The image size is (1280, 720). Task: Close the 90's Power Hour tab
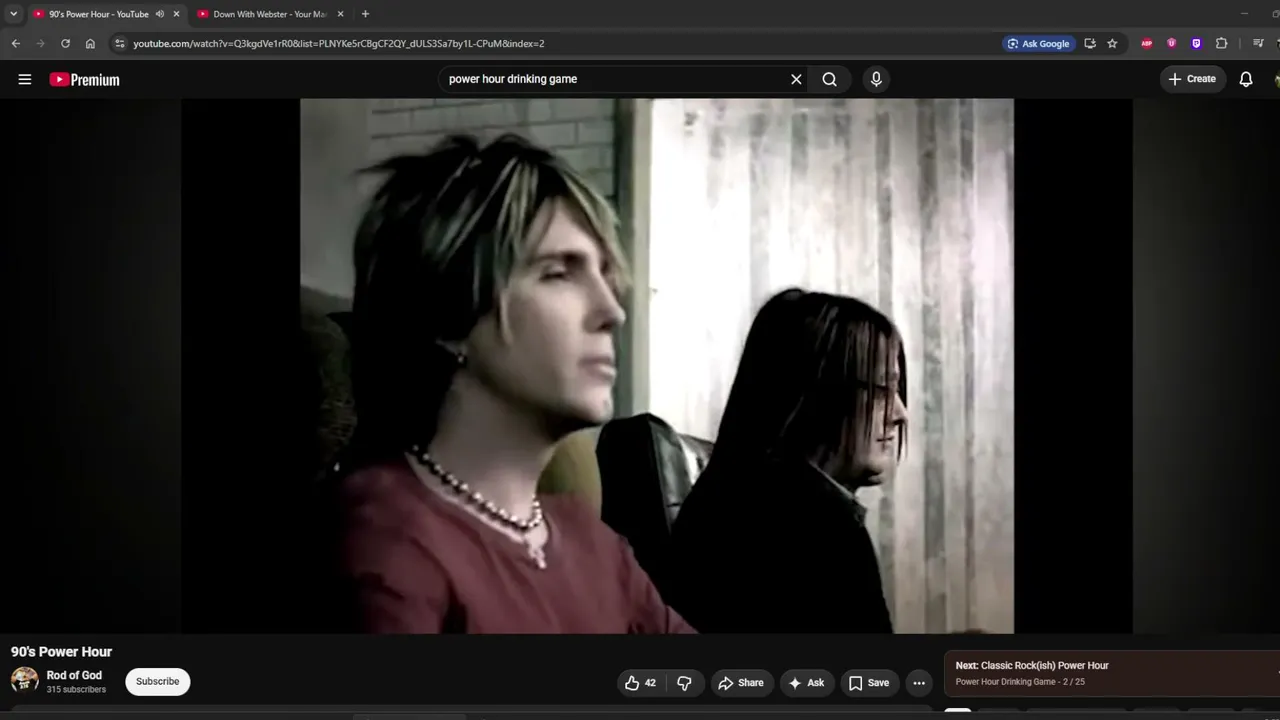(176, 14)
